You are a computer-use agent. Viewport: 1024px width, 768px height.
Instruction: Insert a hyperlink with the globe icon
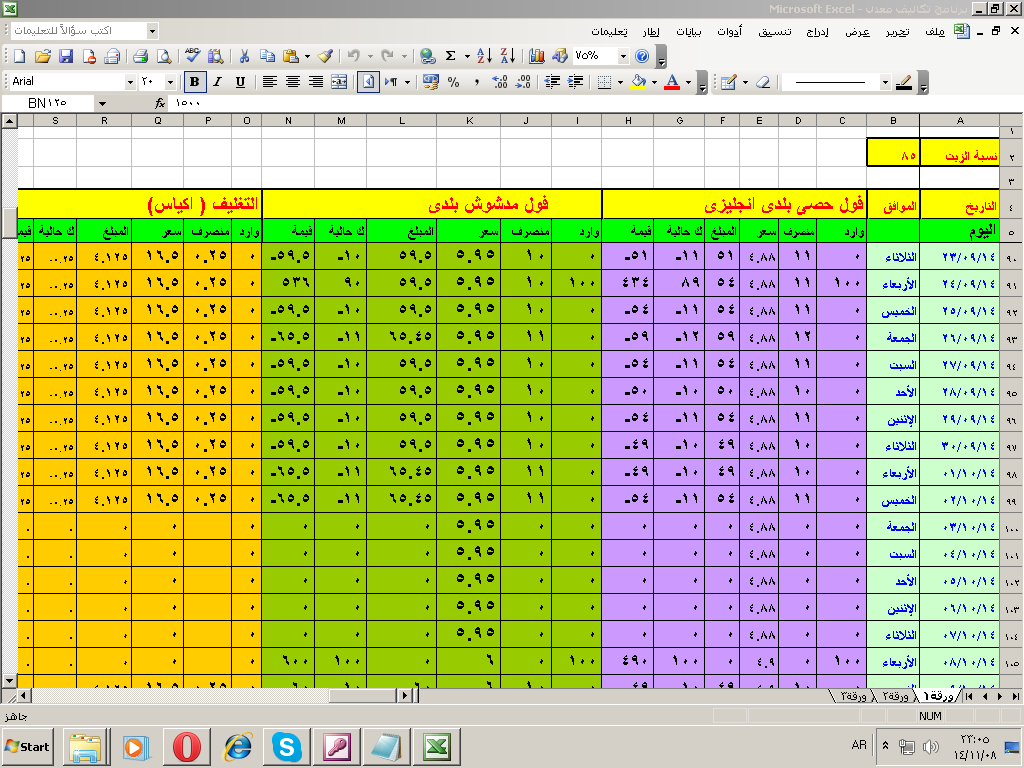pyautogui.click(x=427, y=56)
